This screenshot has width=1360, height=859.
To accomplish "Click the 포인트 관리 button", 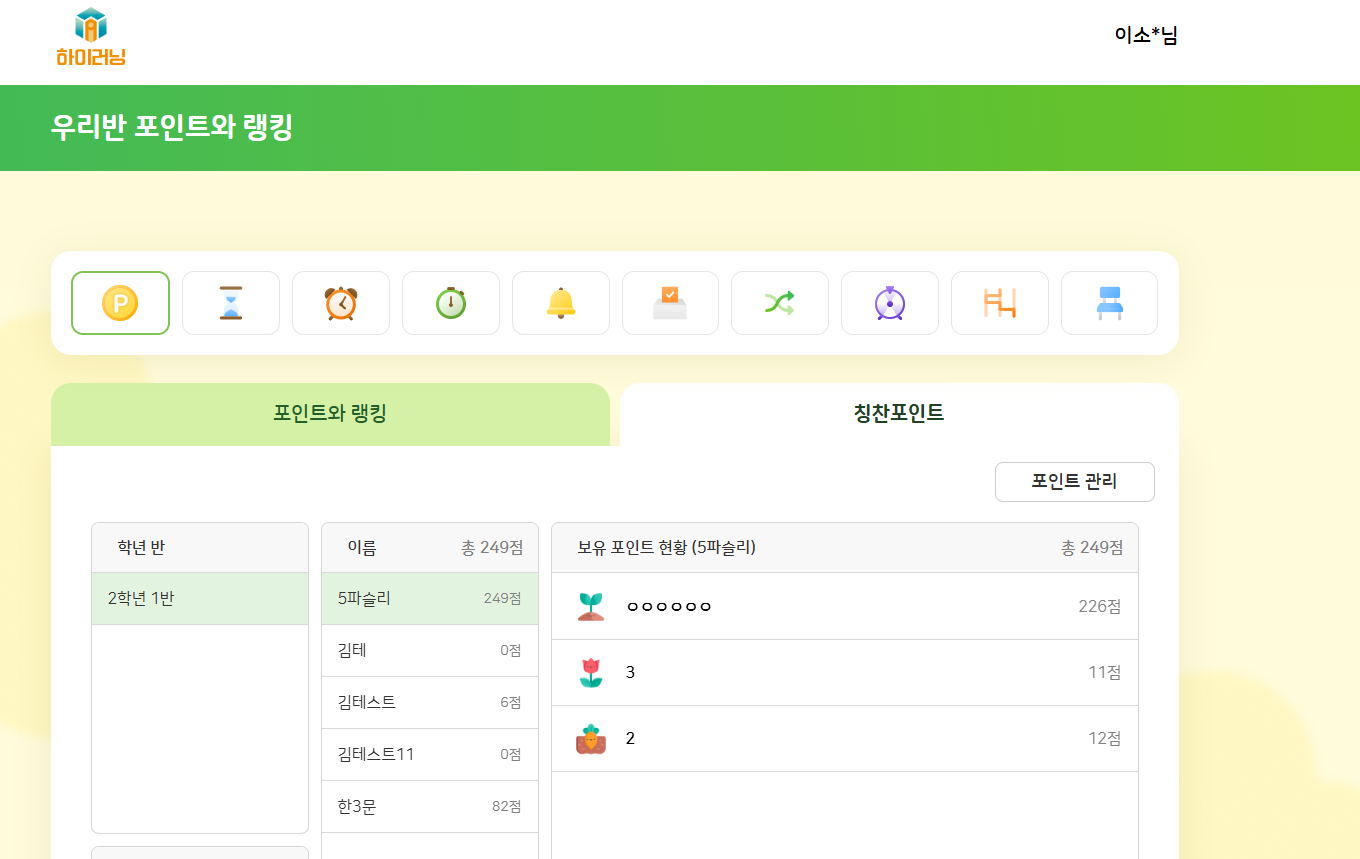I will pos(1074,482).
